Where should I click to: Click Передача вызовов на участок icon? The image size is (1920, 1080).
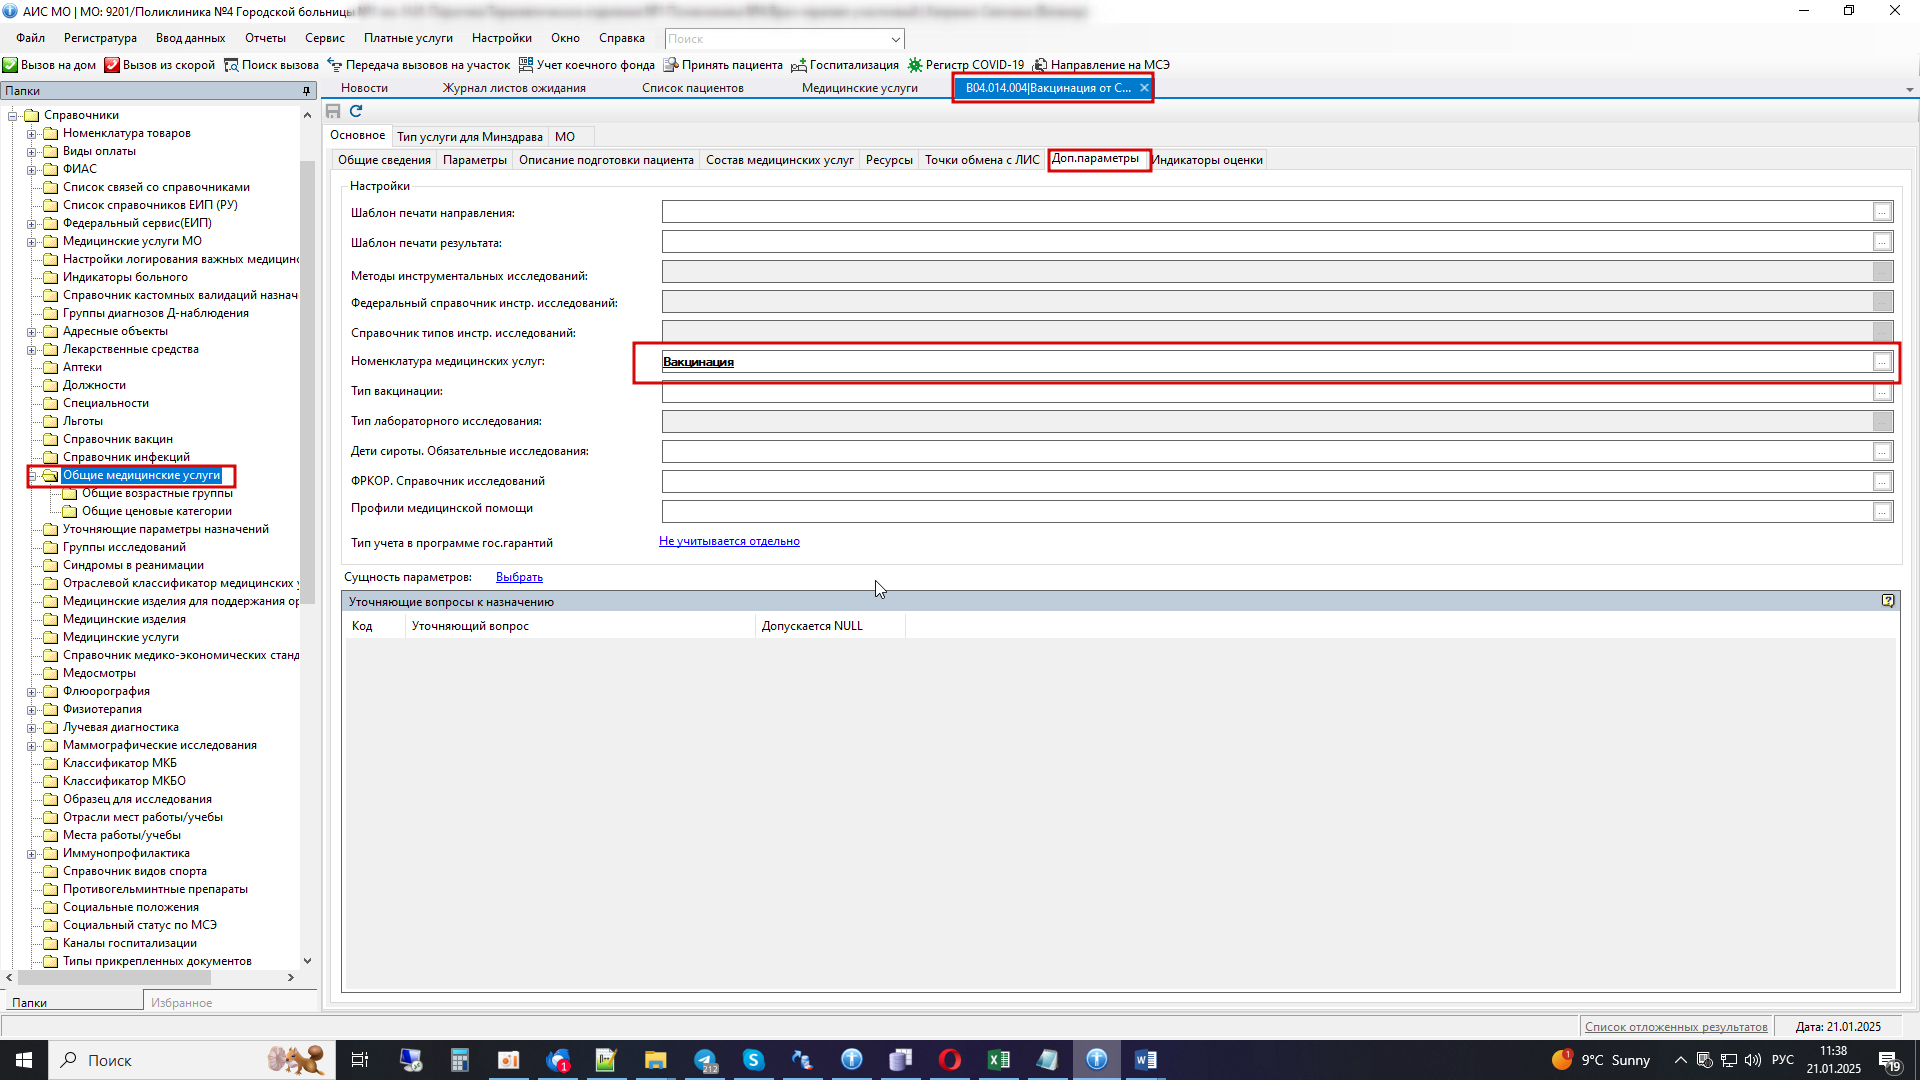tap(335, 65)
